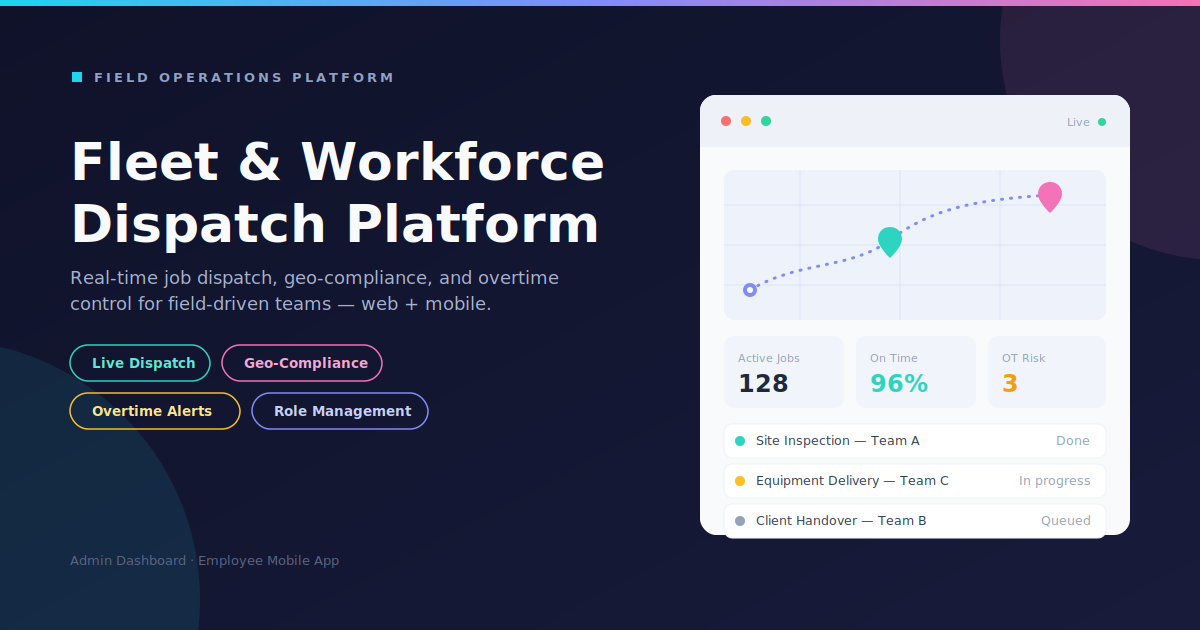The image size is (1200, 630).
Task: Select the Geo-Compliance pill
Action: click(x=302, y=363)
